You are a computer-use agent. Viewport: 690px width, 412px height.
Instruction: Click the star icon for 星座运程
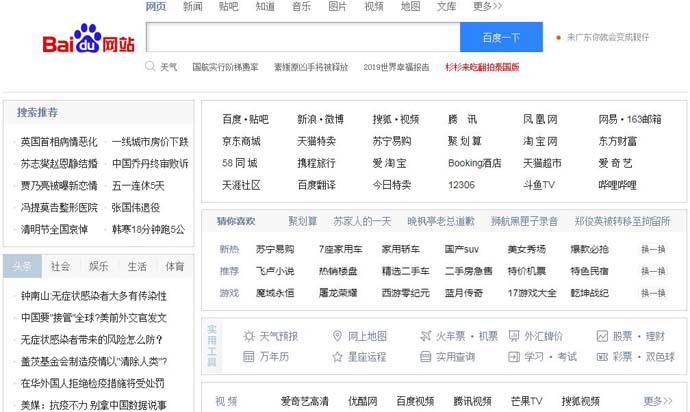click(x=337, y=357)
